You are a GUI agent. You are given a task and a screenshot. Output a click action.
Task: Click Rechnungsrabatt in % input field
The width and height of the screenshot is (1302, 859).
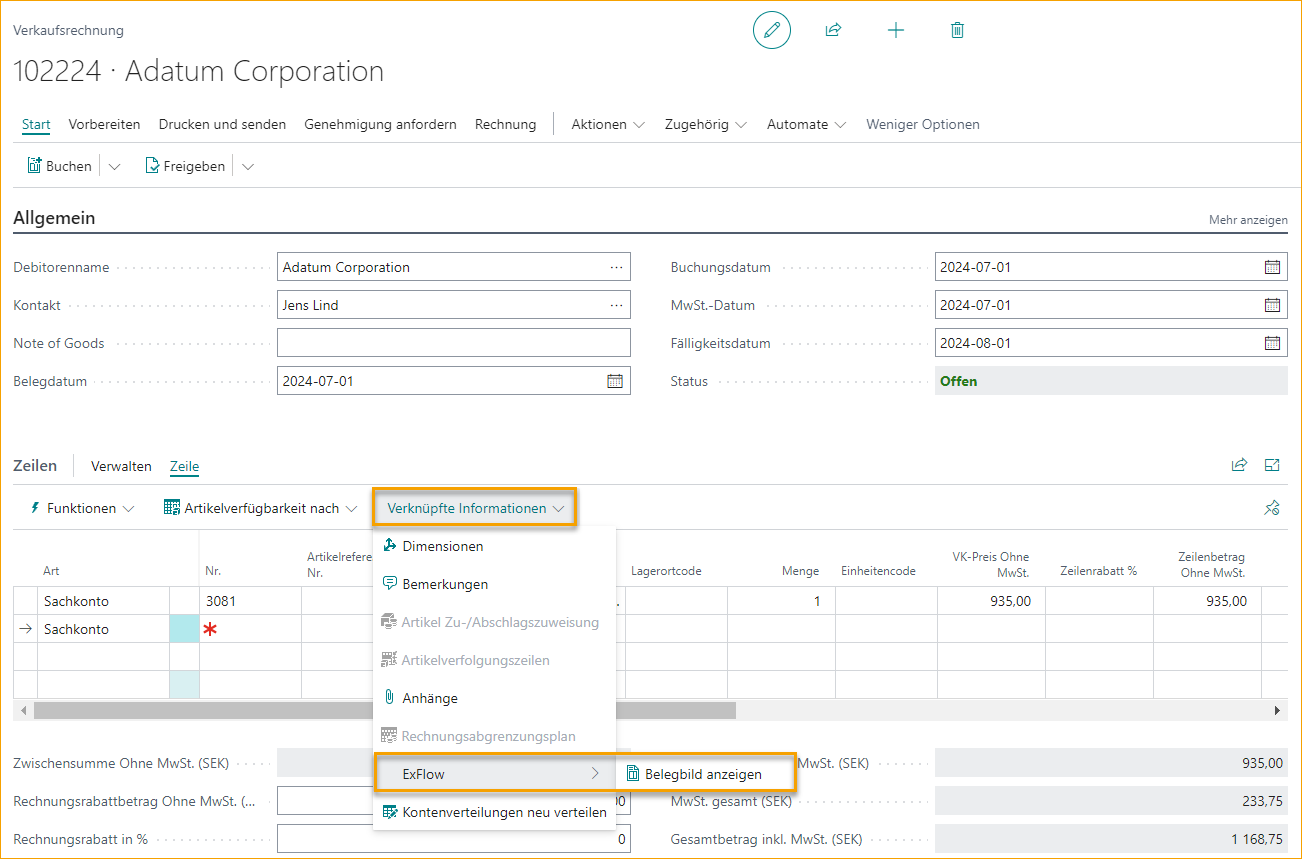[x=454, y=839]
